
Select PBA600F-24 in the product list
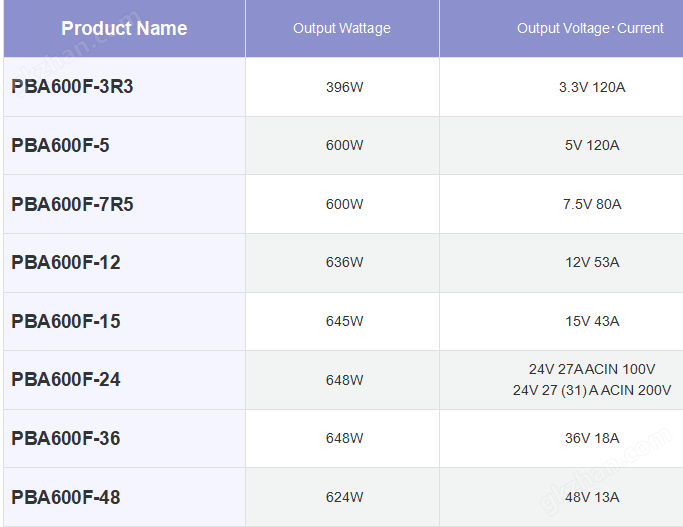66,380
